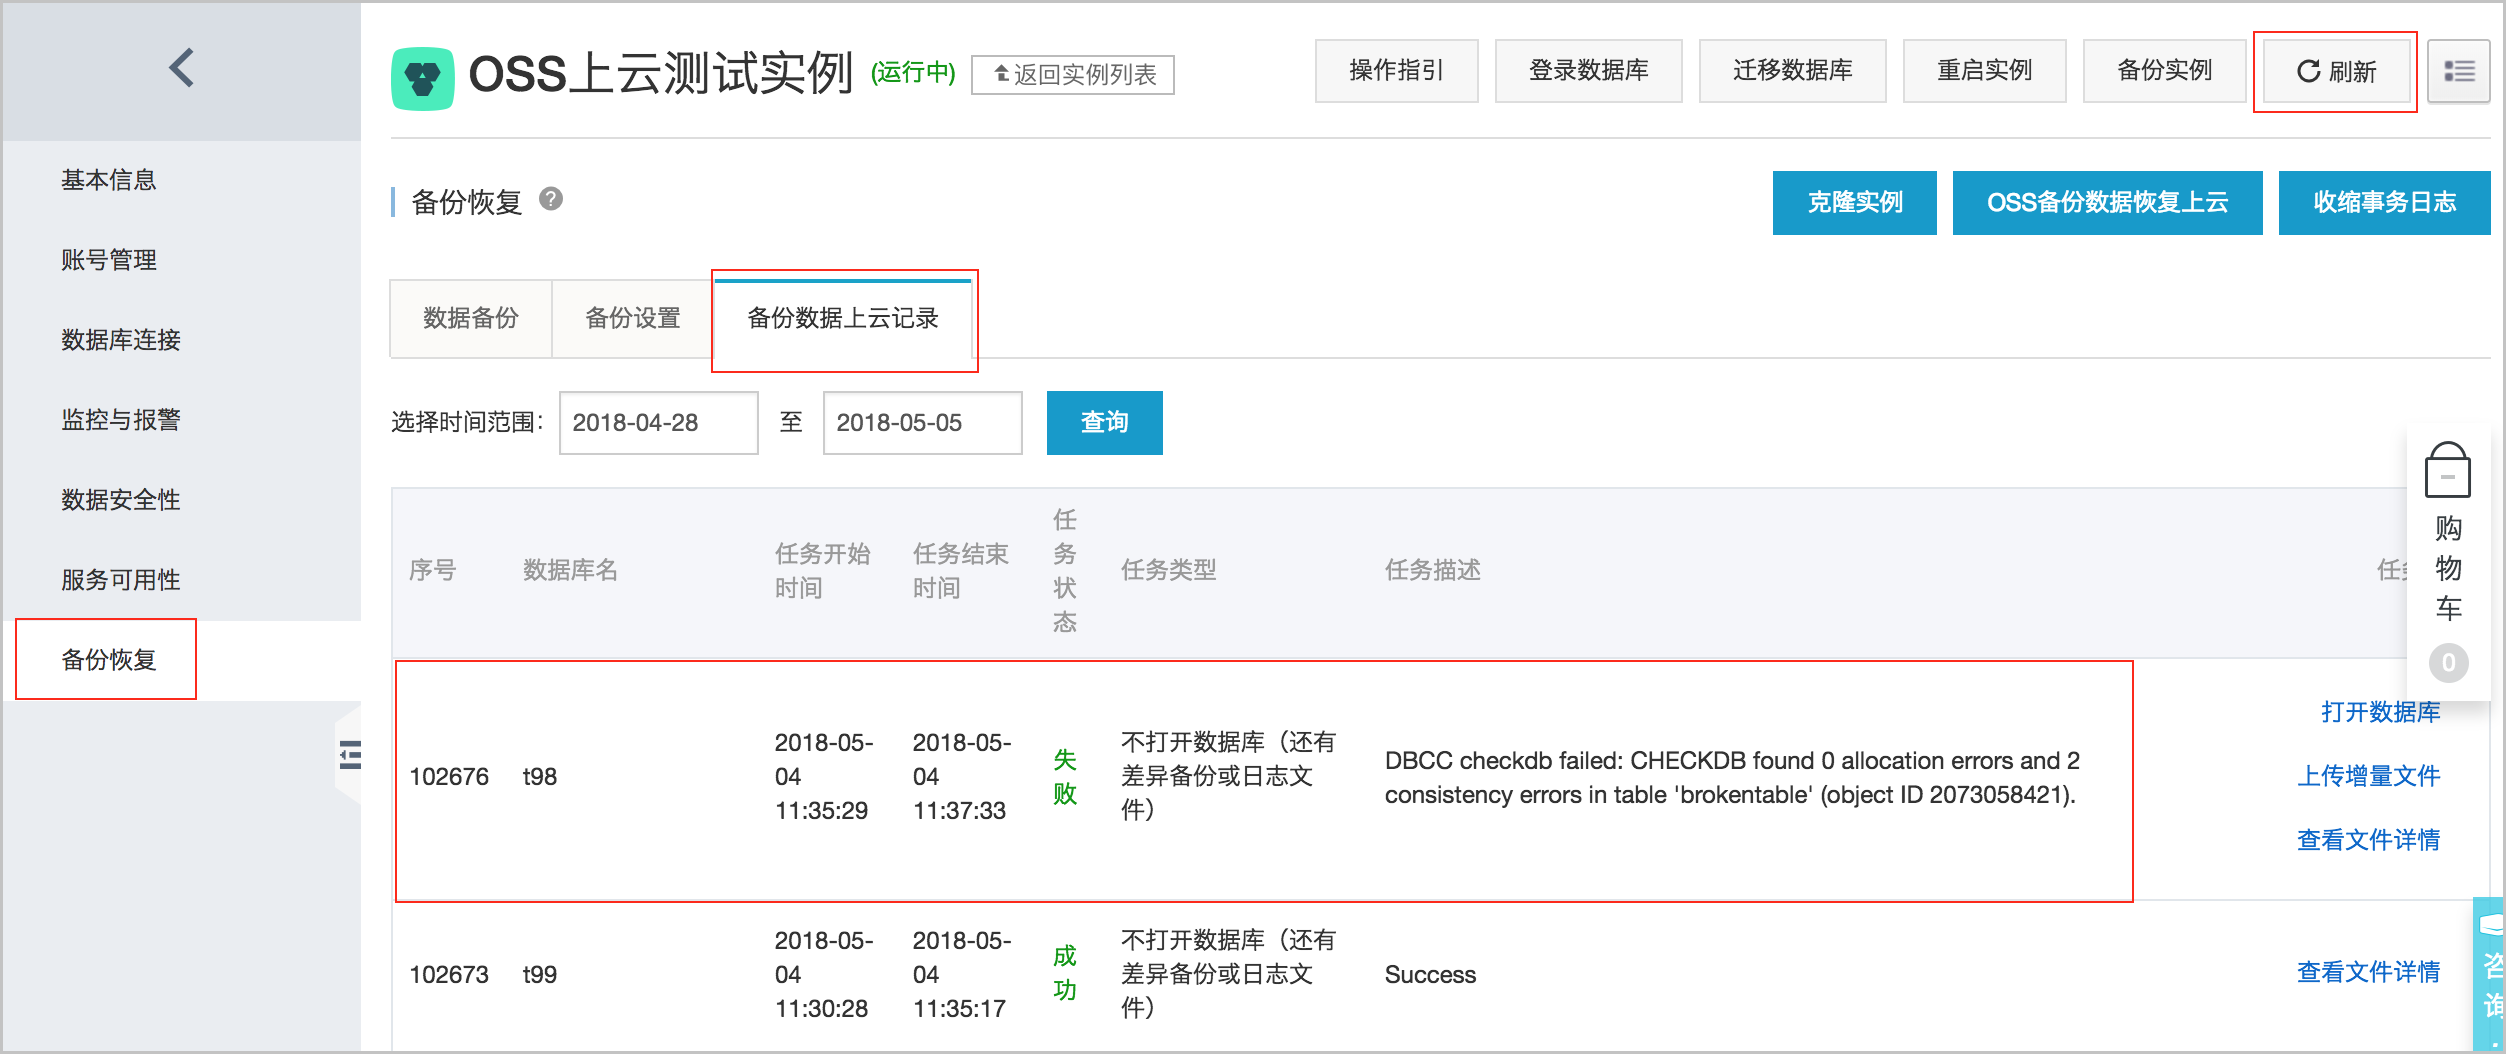
Task: Click 运行中 status label
Action: click(913, 73)
